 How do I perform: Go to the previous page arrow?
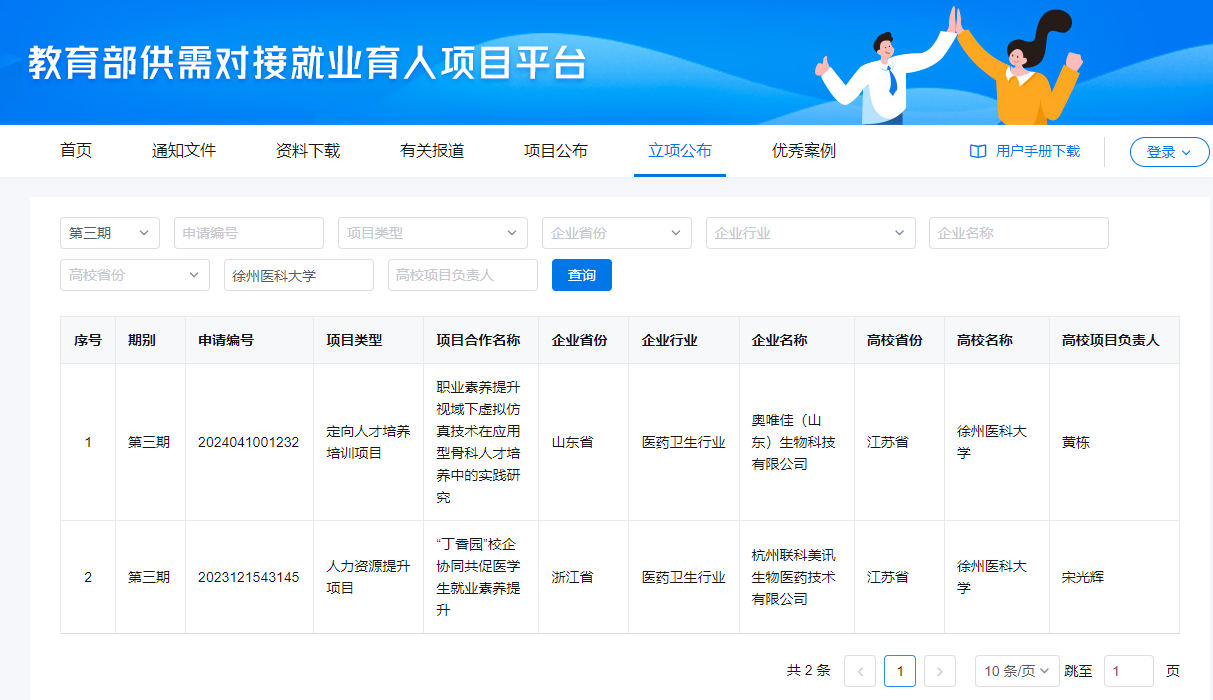860,671
